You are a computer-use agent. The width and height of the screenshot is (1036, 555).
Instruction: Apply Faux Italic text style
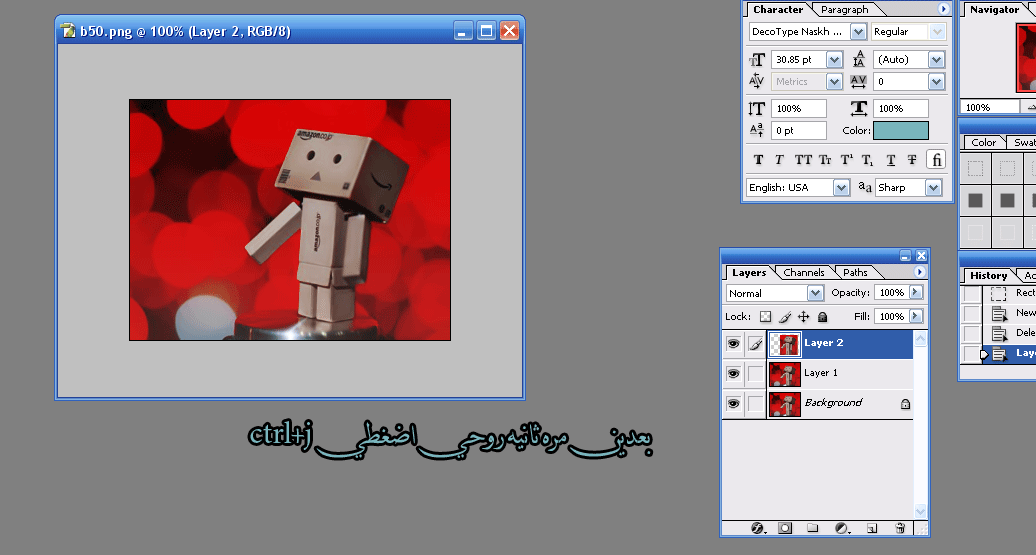coord(779,160)
